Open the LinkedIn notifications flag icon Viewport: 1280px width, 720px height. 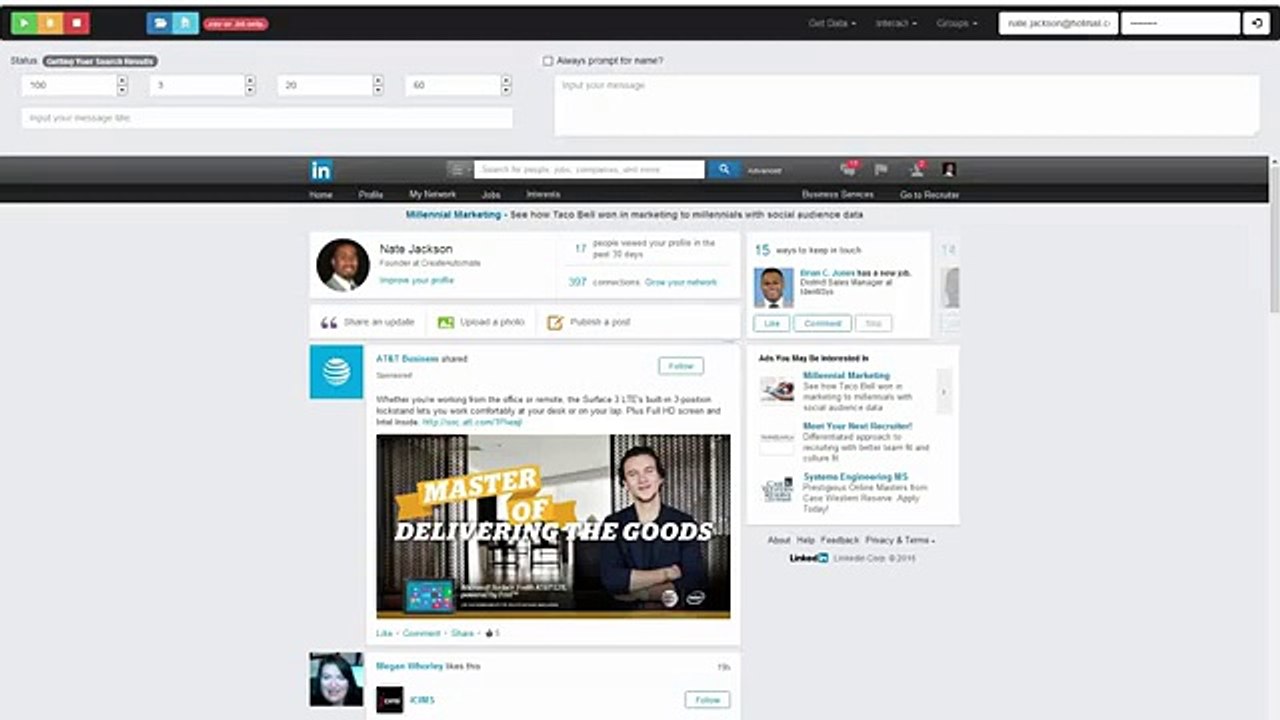coord(881,170)
